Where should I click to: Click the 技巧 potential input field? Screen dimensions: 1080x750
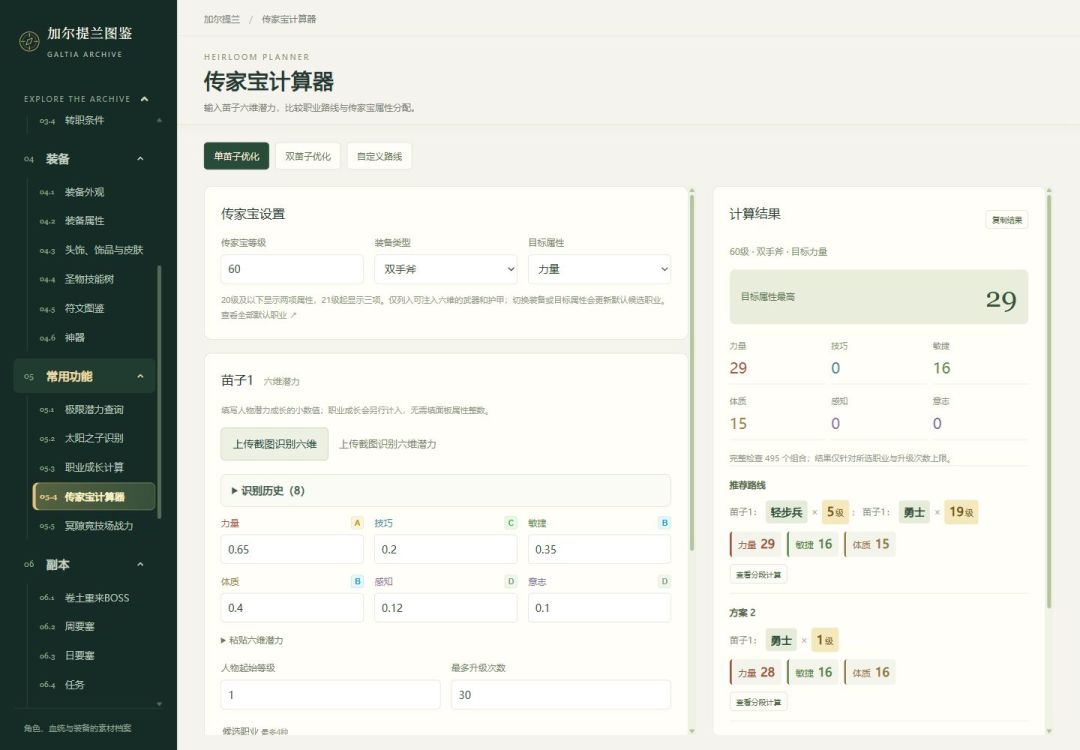pos(446,550)
